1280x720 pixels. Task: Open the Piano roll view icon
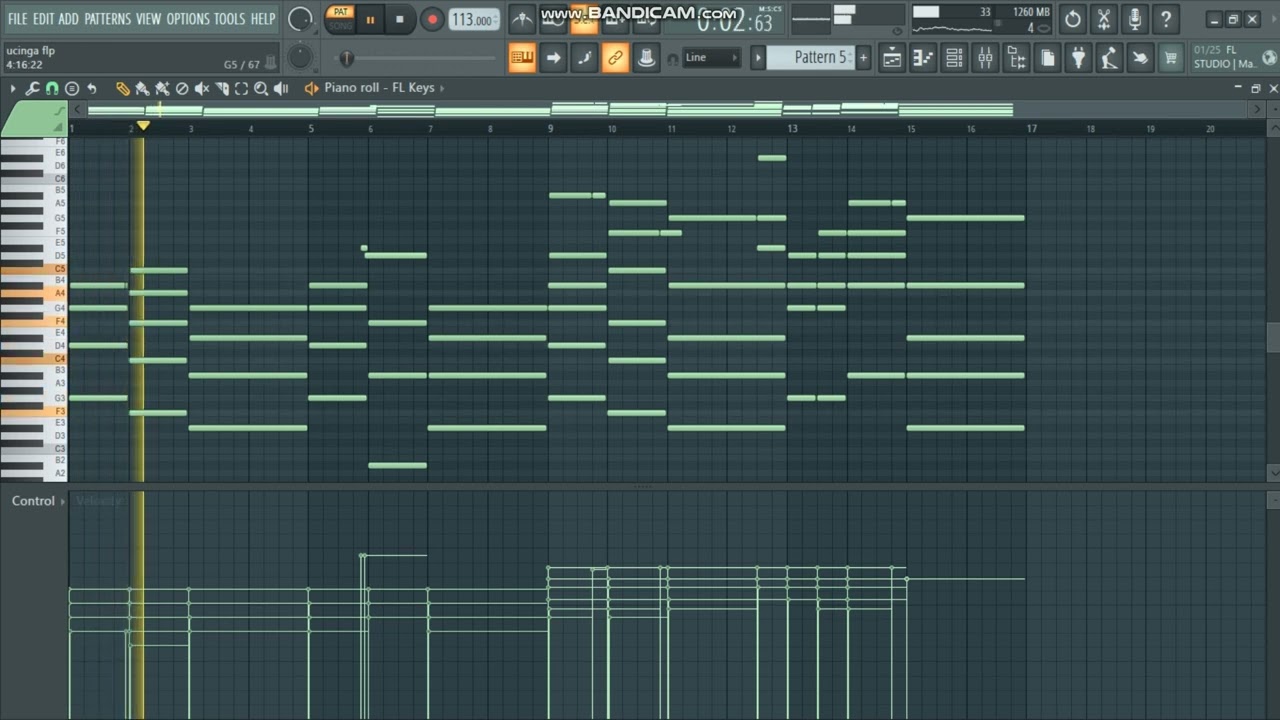coord(923,58)
